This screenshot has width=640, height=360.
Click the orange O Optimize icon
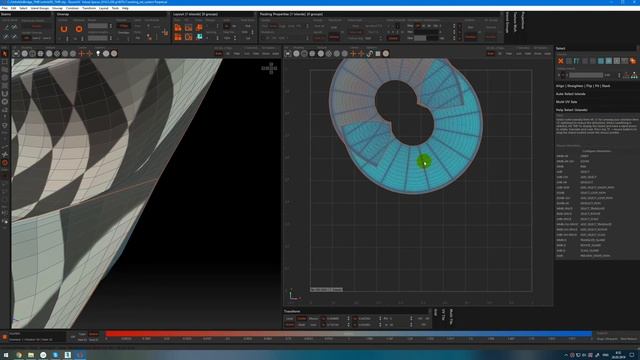(x=79, y=29)
